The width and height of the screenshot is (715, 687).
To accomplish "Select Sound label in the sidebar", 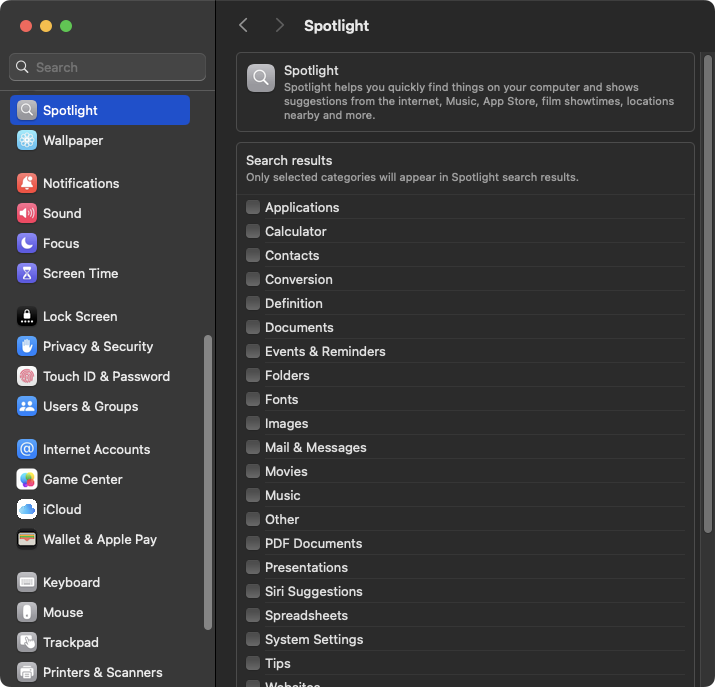I will click(x=62, y=213).
